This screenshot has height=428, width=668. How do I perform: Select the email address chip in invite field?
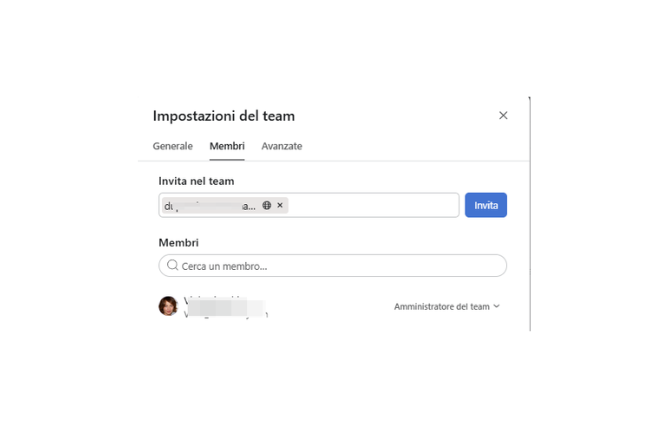210,205
